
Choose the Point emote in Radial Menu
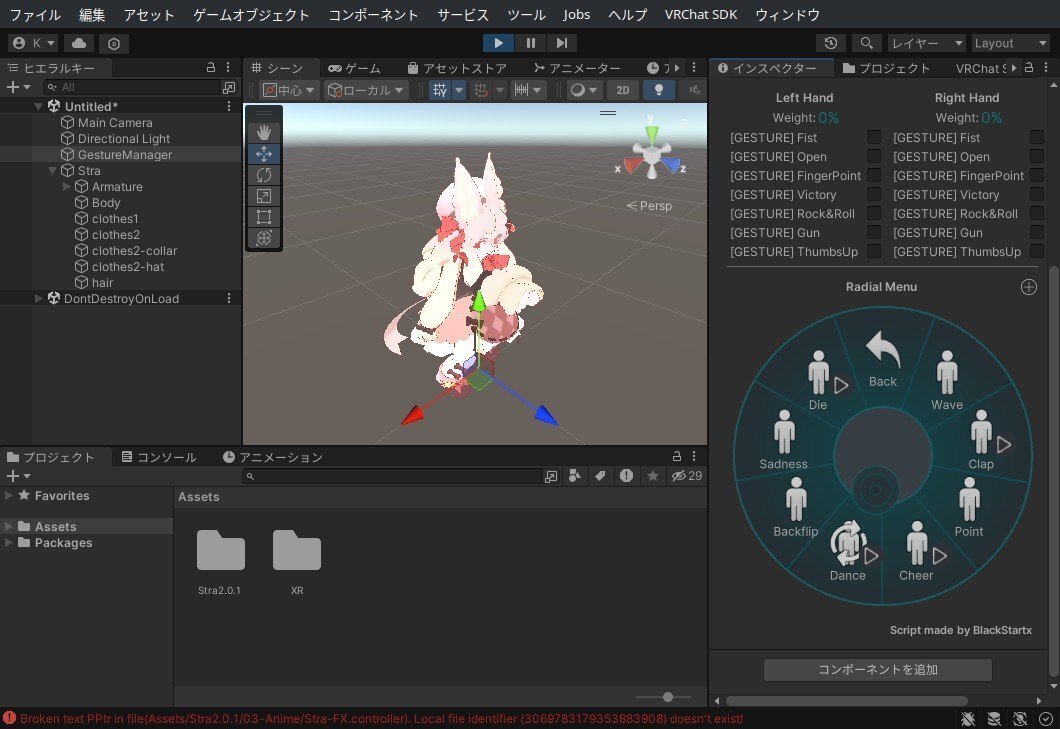point(969,507)
